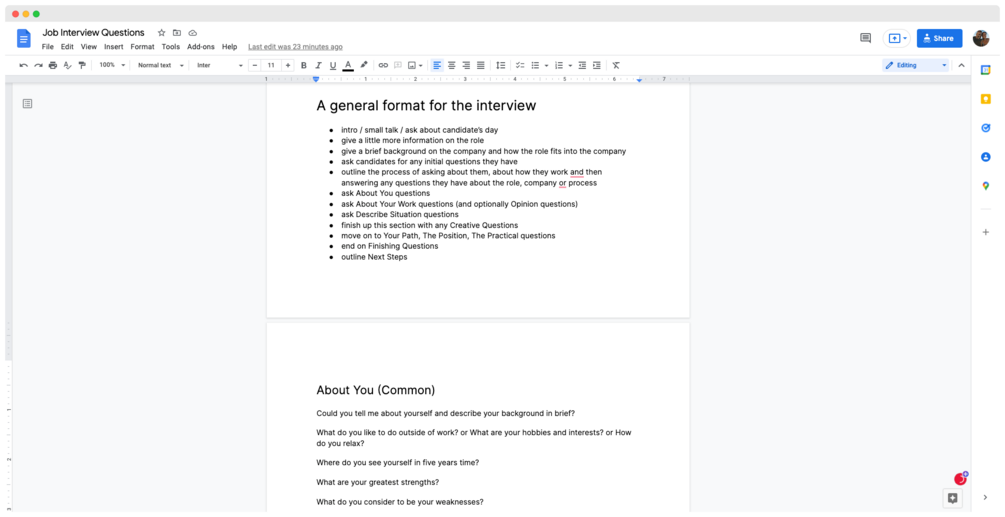
Task: Open the Add-ons menu
Action: (x=201, y=47)
